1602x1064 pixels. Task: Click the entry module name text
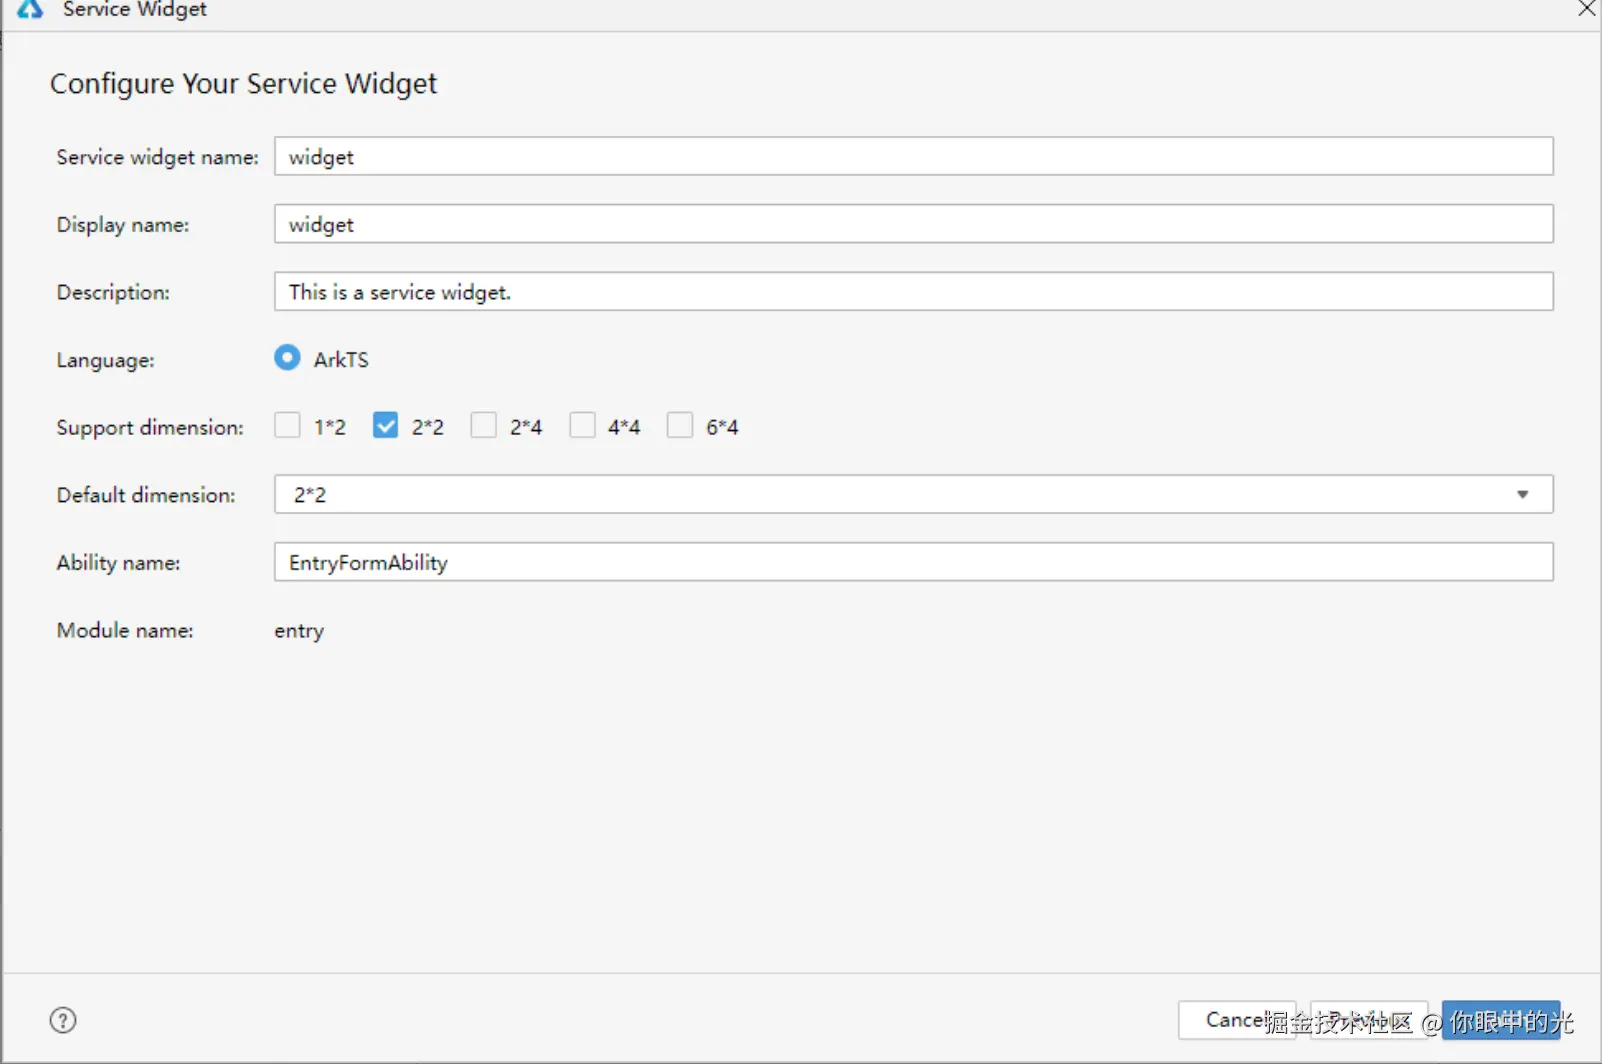click(x=299, y=631)
